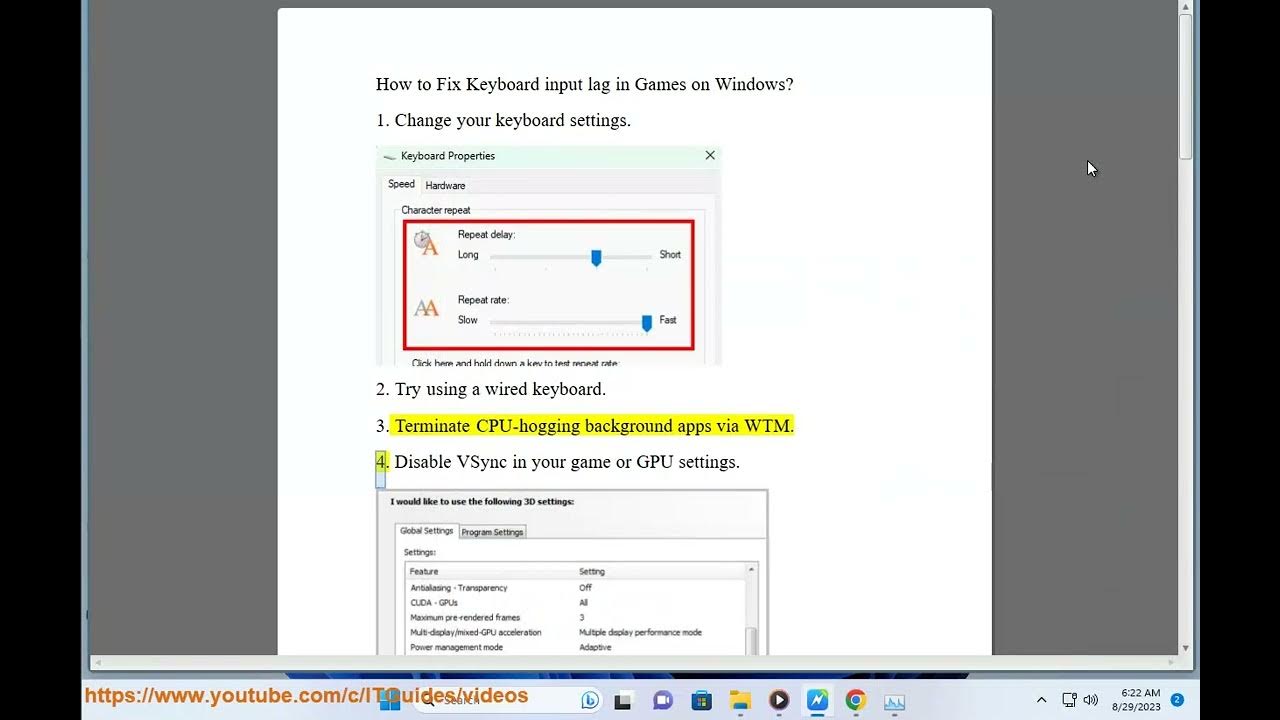The width and height of the screenshot is (1280, 720).
Task: Launch the Teams Chat taskbar icon
Action: pos(662,700)
